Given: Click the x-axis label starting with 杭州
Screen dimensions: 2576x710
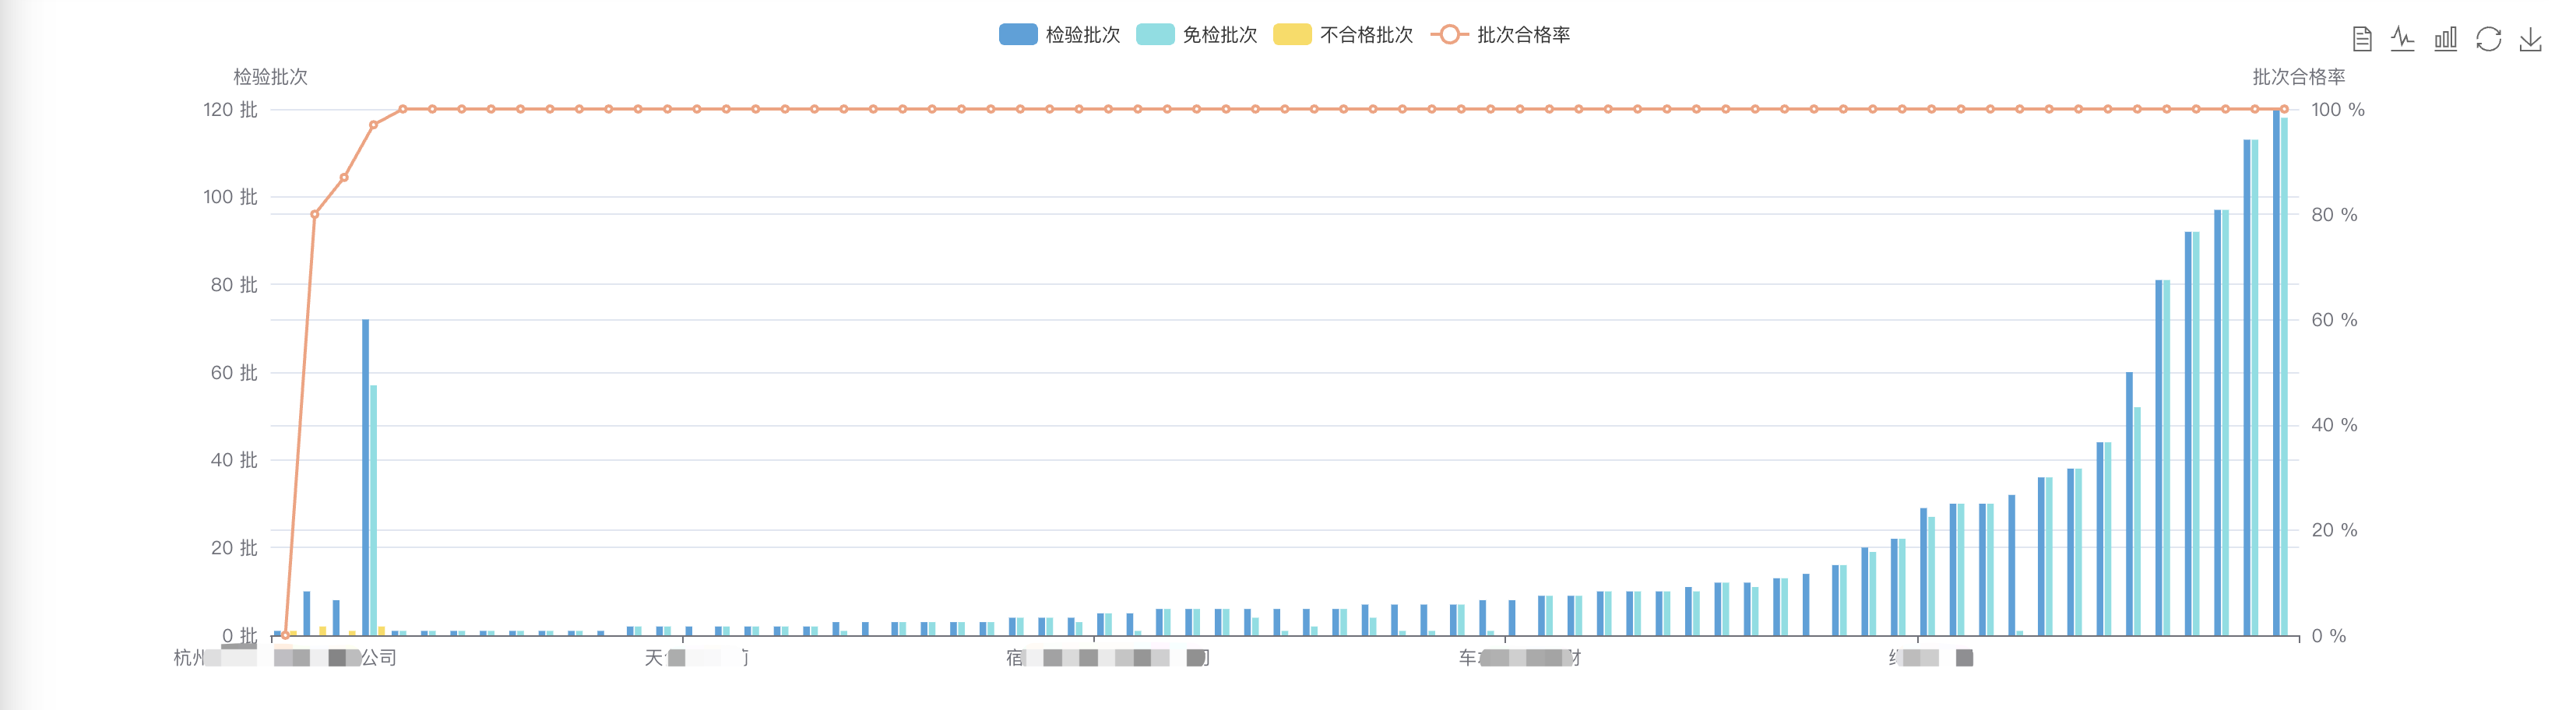Looking at the screenshot, I should [285, 658].
